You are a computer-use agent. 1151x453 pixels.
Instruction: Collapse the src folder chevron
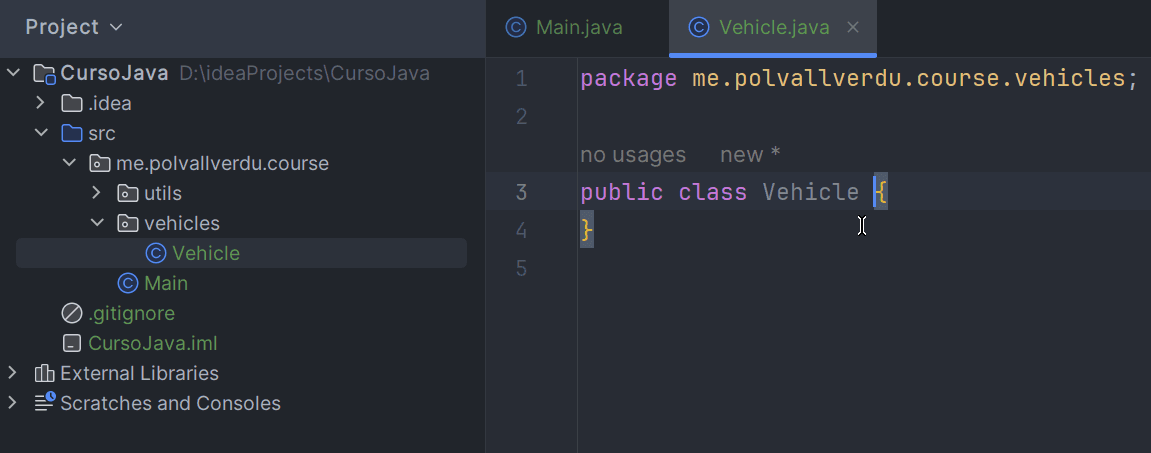click(x=41, y=133)
